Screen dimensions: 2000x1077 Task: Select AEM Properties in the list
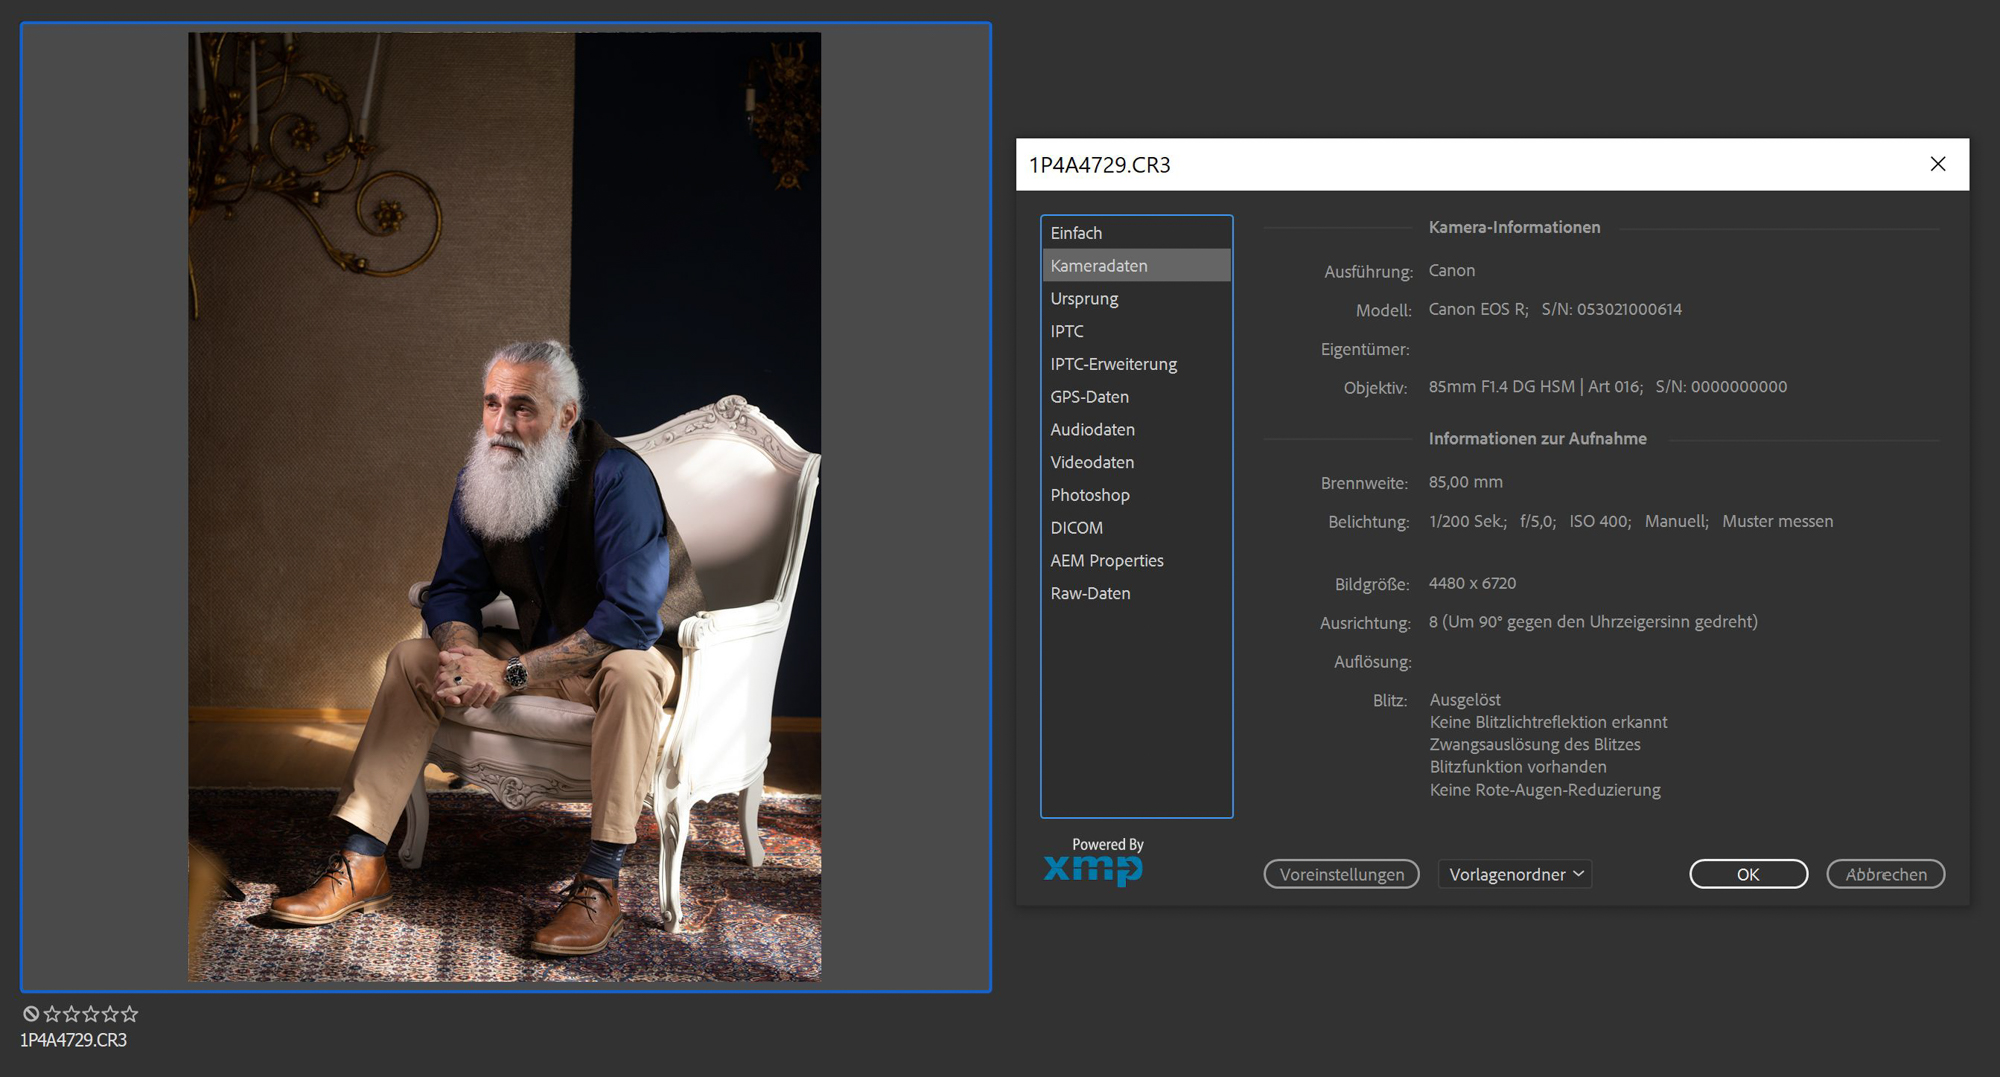[1106, 561]
